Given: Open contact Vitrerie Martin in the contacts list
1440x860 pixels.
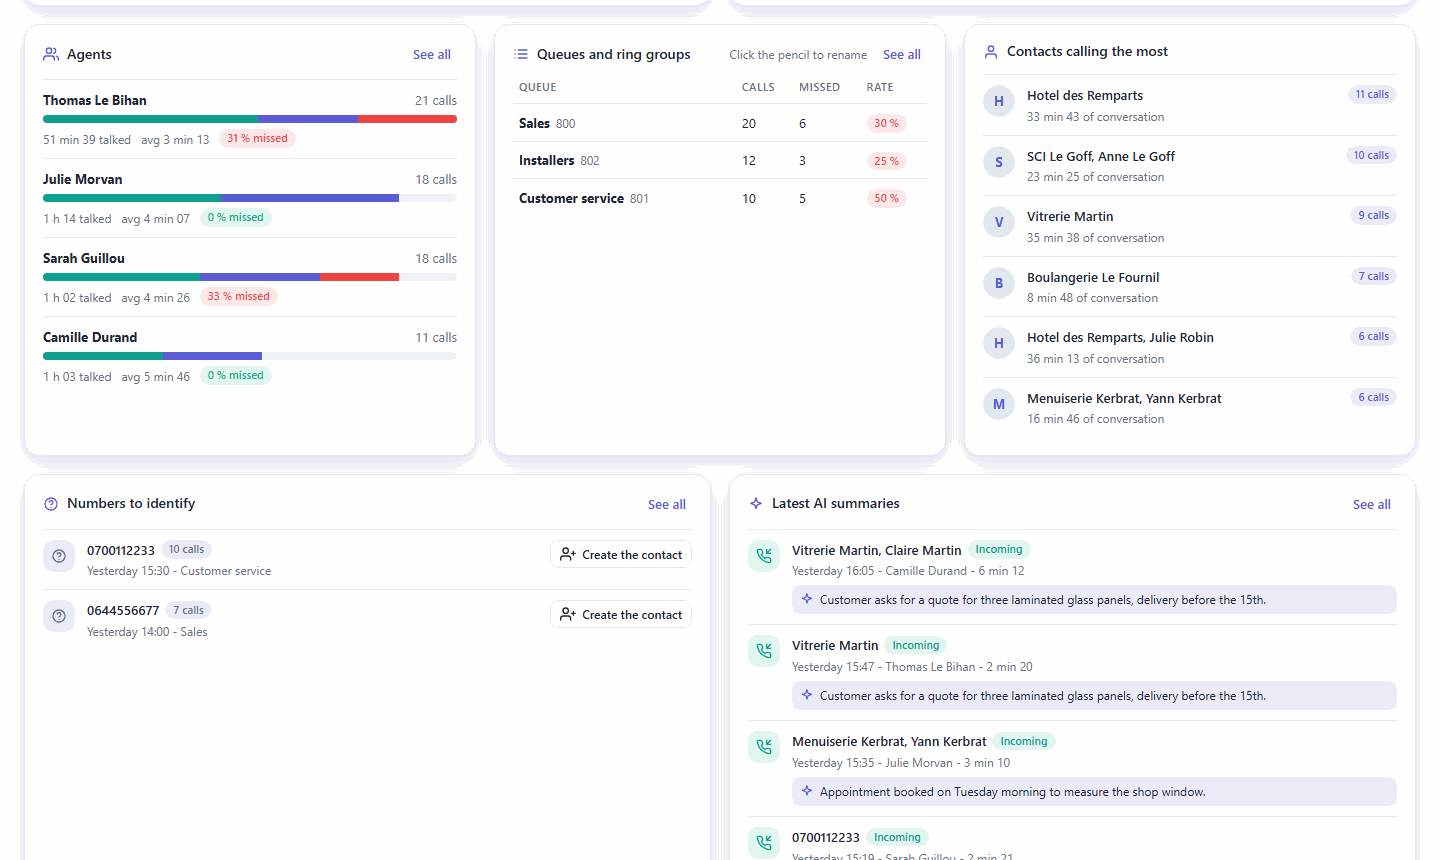Looking at the screenshot, I should (1070, 217).
